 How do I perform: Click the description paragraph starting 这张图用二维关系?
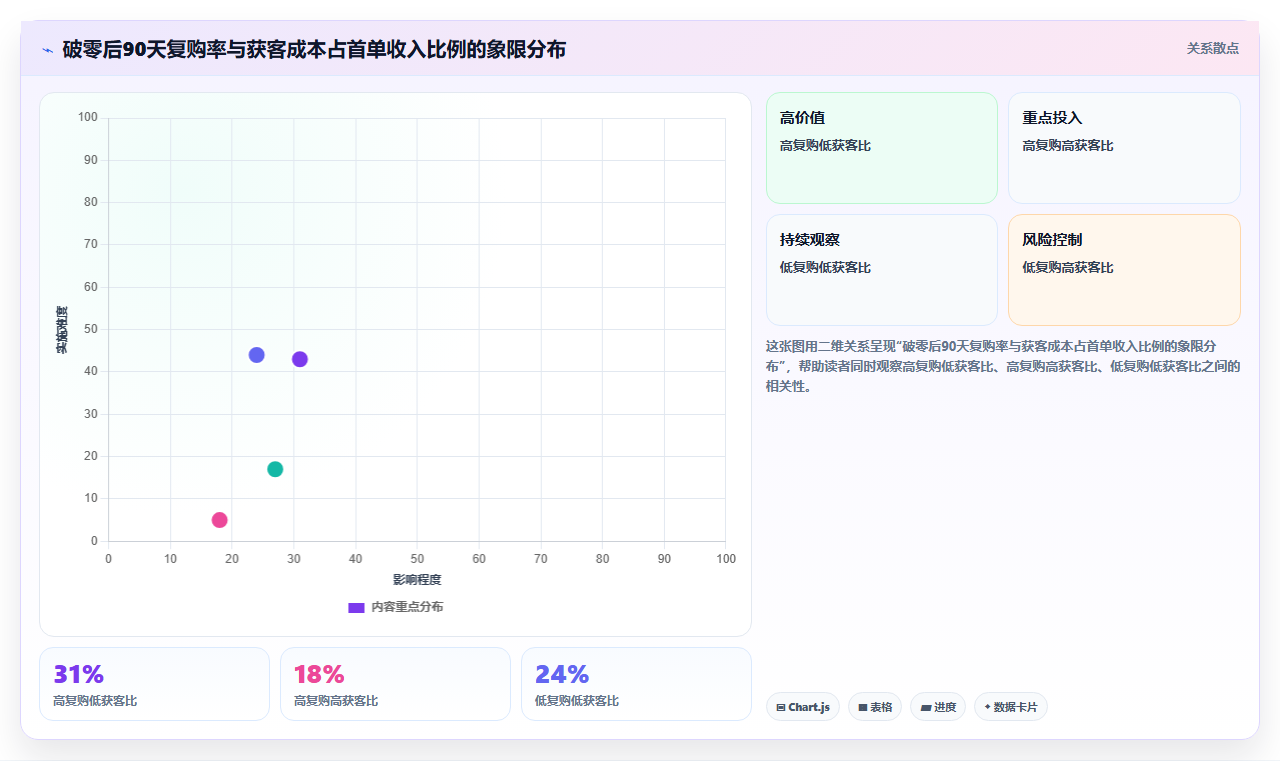(1003, 366)
